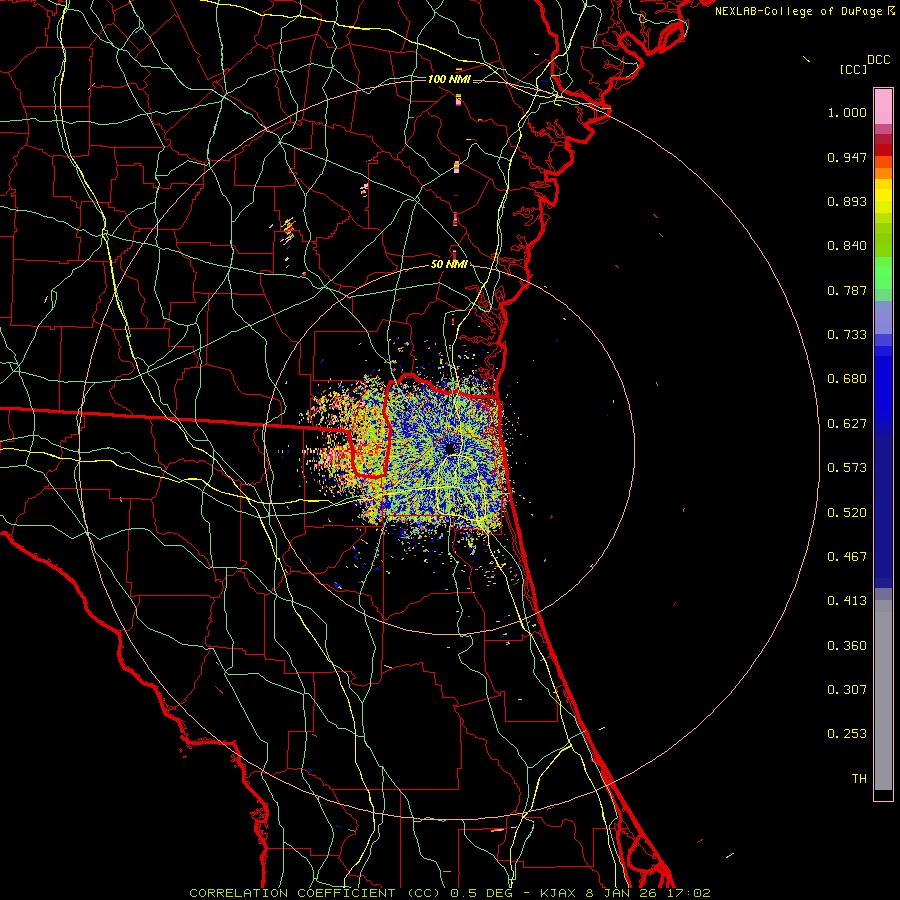
Task: Click the KJAX station identifier in the caption
Action: click(558, 893)
